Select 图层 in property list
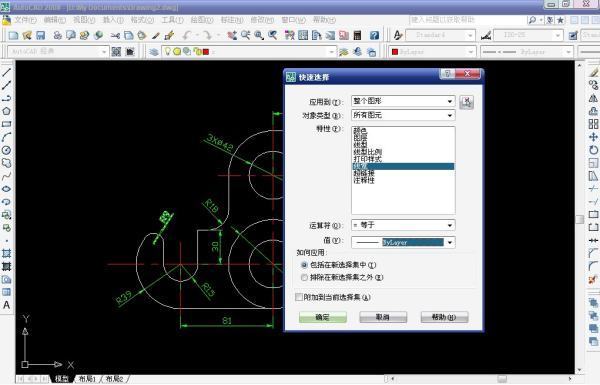Screen dimensions: 600x385 tap(360, 137)
